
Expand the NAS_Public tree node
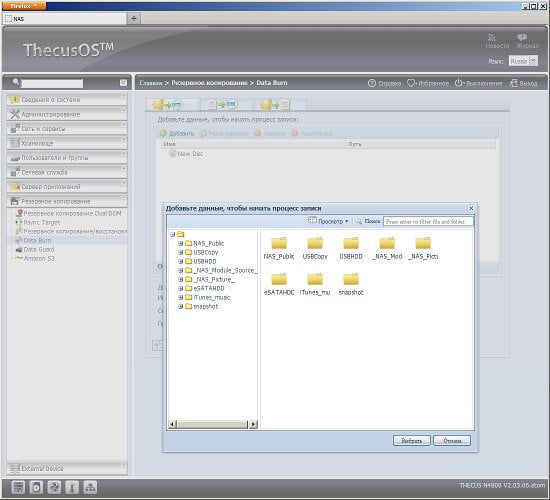click(x=180, y=243)
